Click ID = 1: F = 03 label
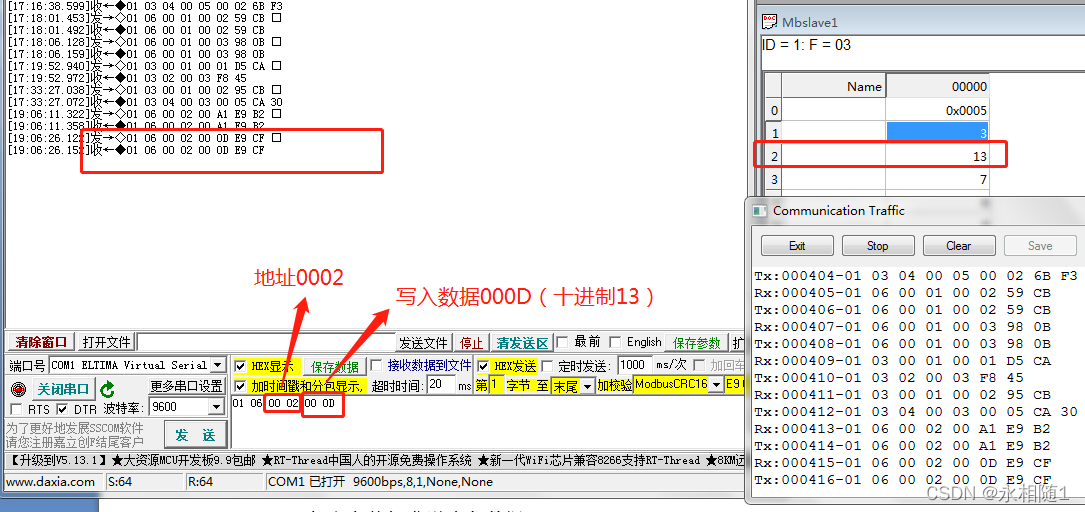This screenshot has height=512, width=1085. (x=806, y=45)
